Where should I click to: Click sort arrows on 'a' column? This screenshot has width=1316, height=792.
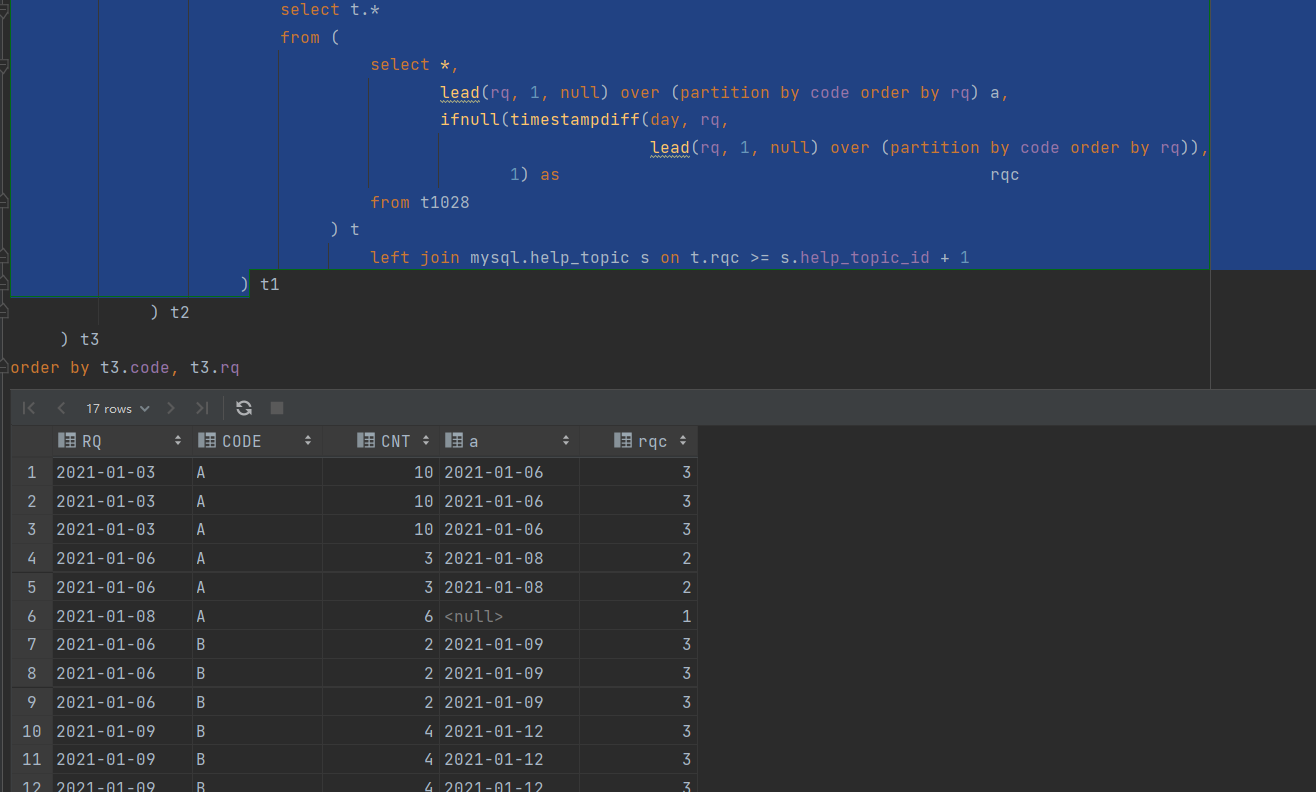click(x=566, y=441)
